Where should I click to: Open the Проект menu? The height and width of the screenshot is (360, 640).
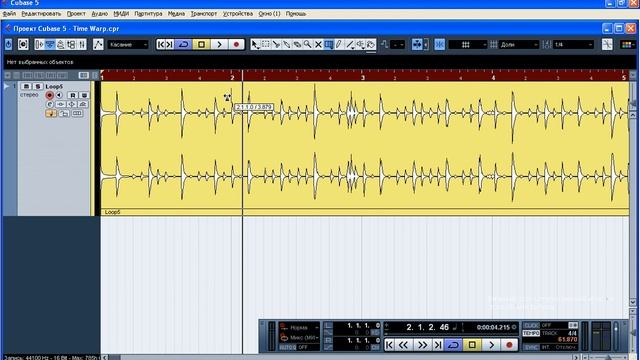coord(76,13)
